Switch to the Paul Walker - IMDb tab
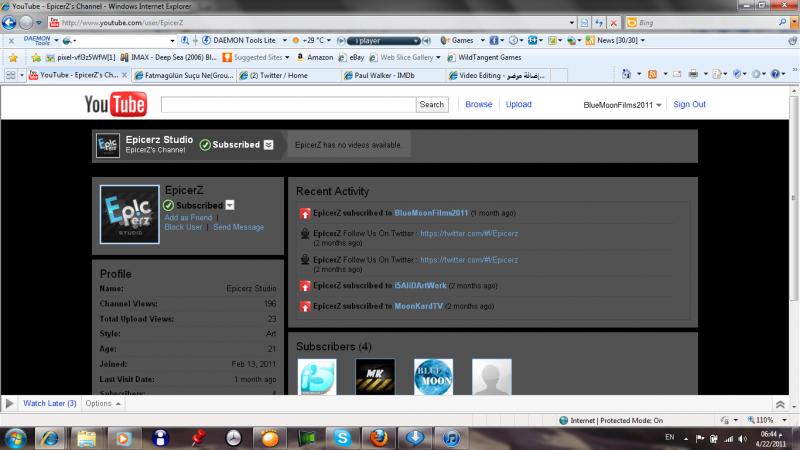The height and width of the screenshot is (450, 800). (392, 76)
